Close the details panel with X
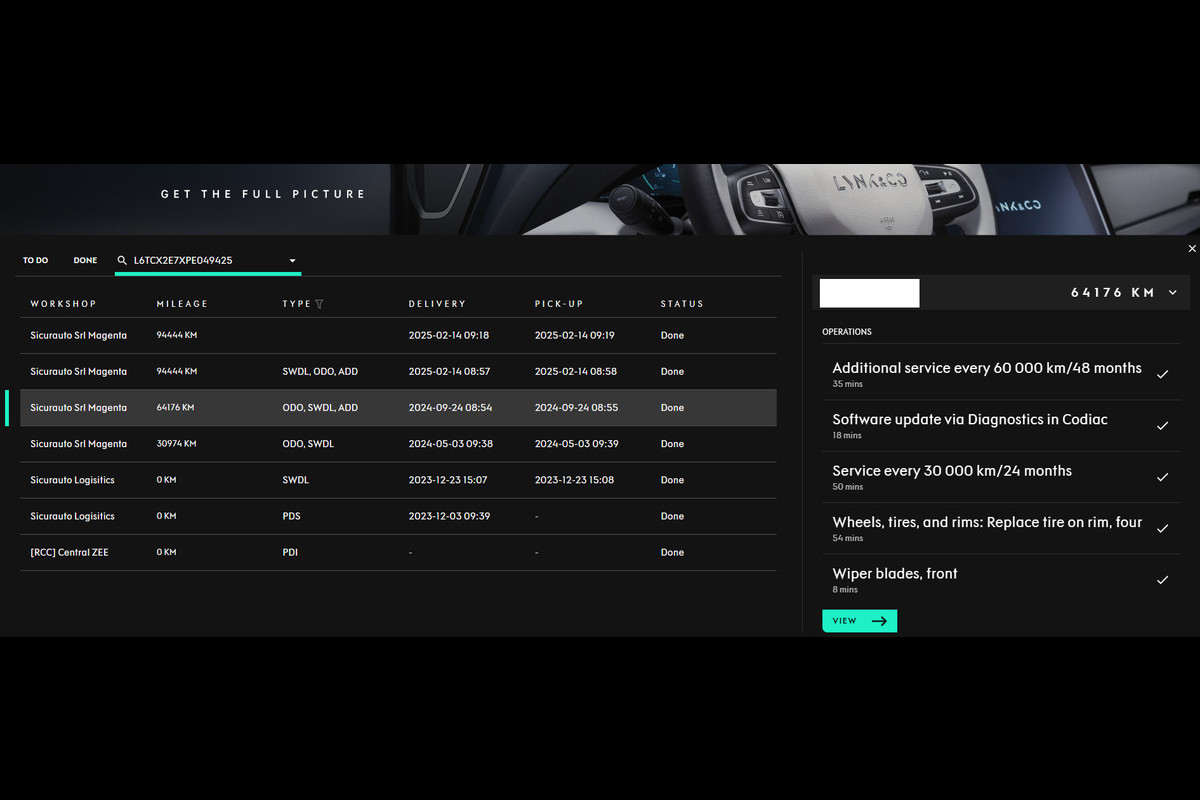 1191,249
